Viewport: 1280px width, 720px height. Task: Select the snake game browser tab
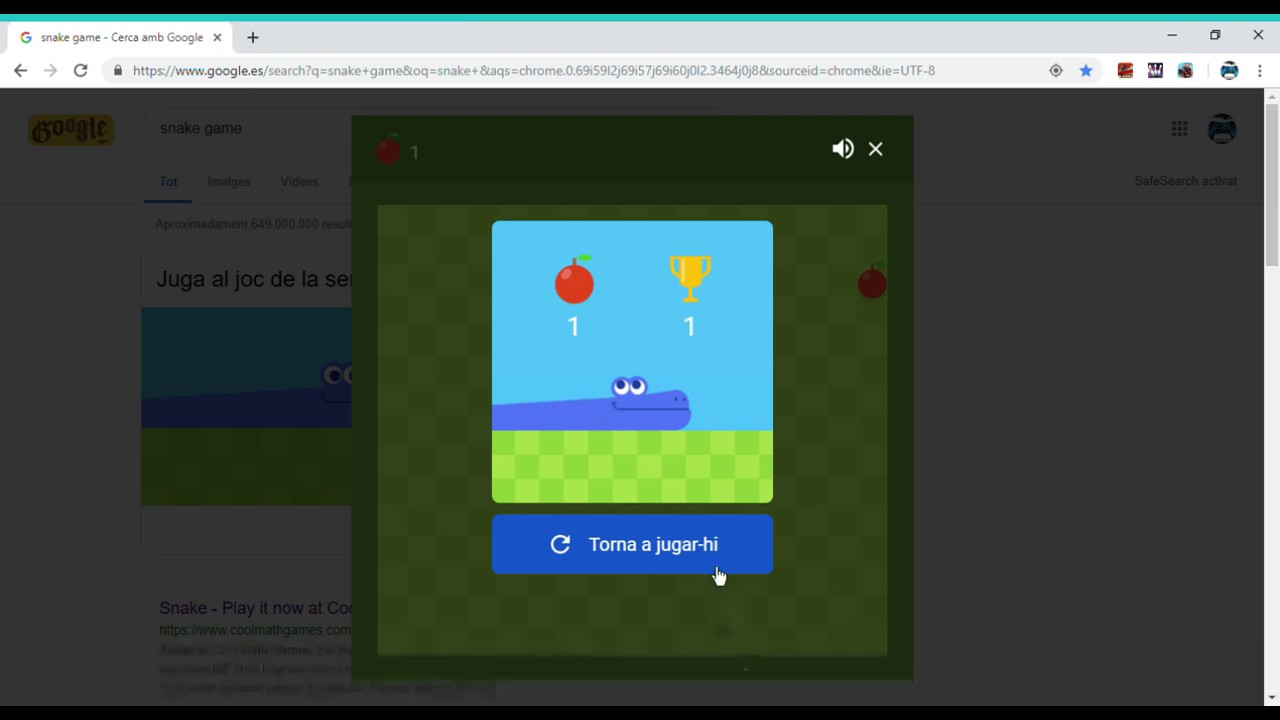pos(121,38)
